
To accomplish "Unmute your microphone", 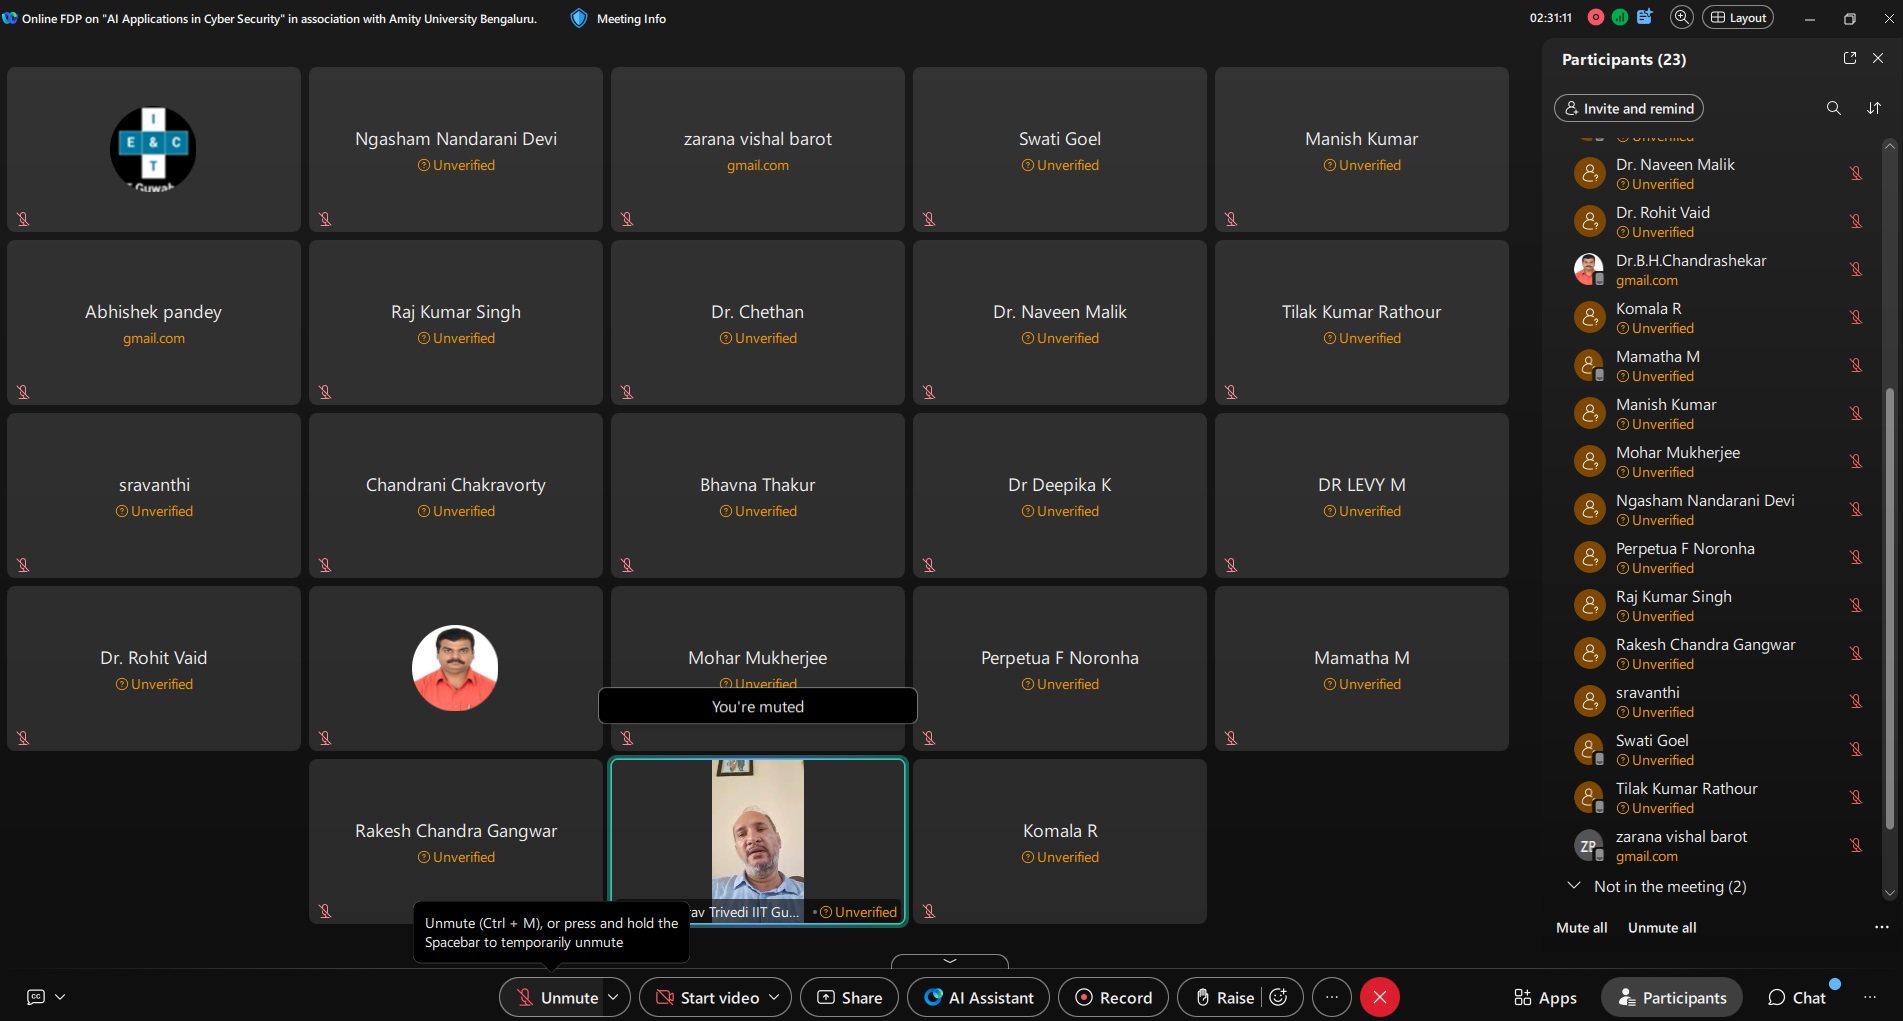I will click(x=556, y=997).
